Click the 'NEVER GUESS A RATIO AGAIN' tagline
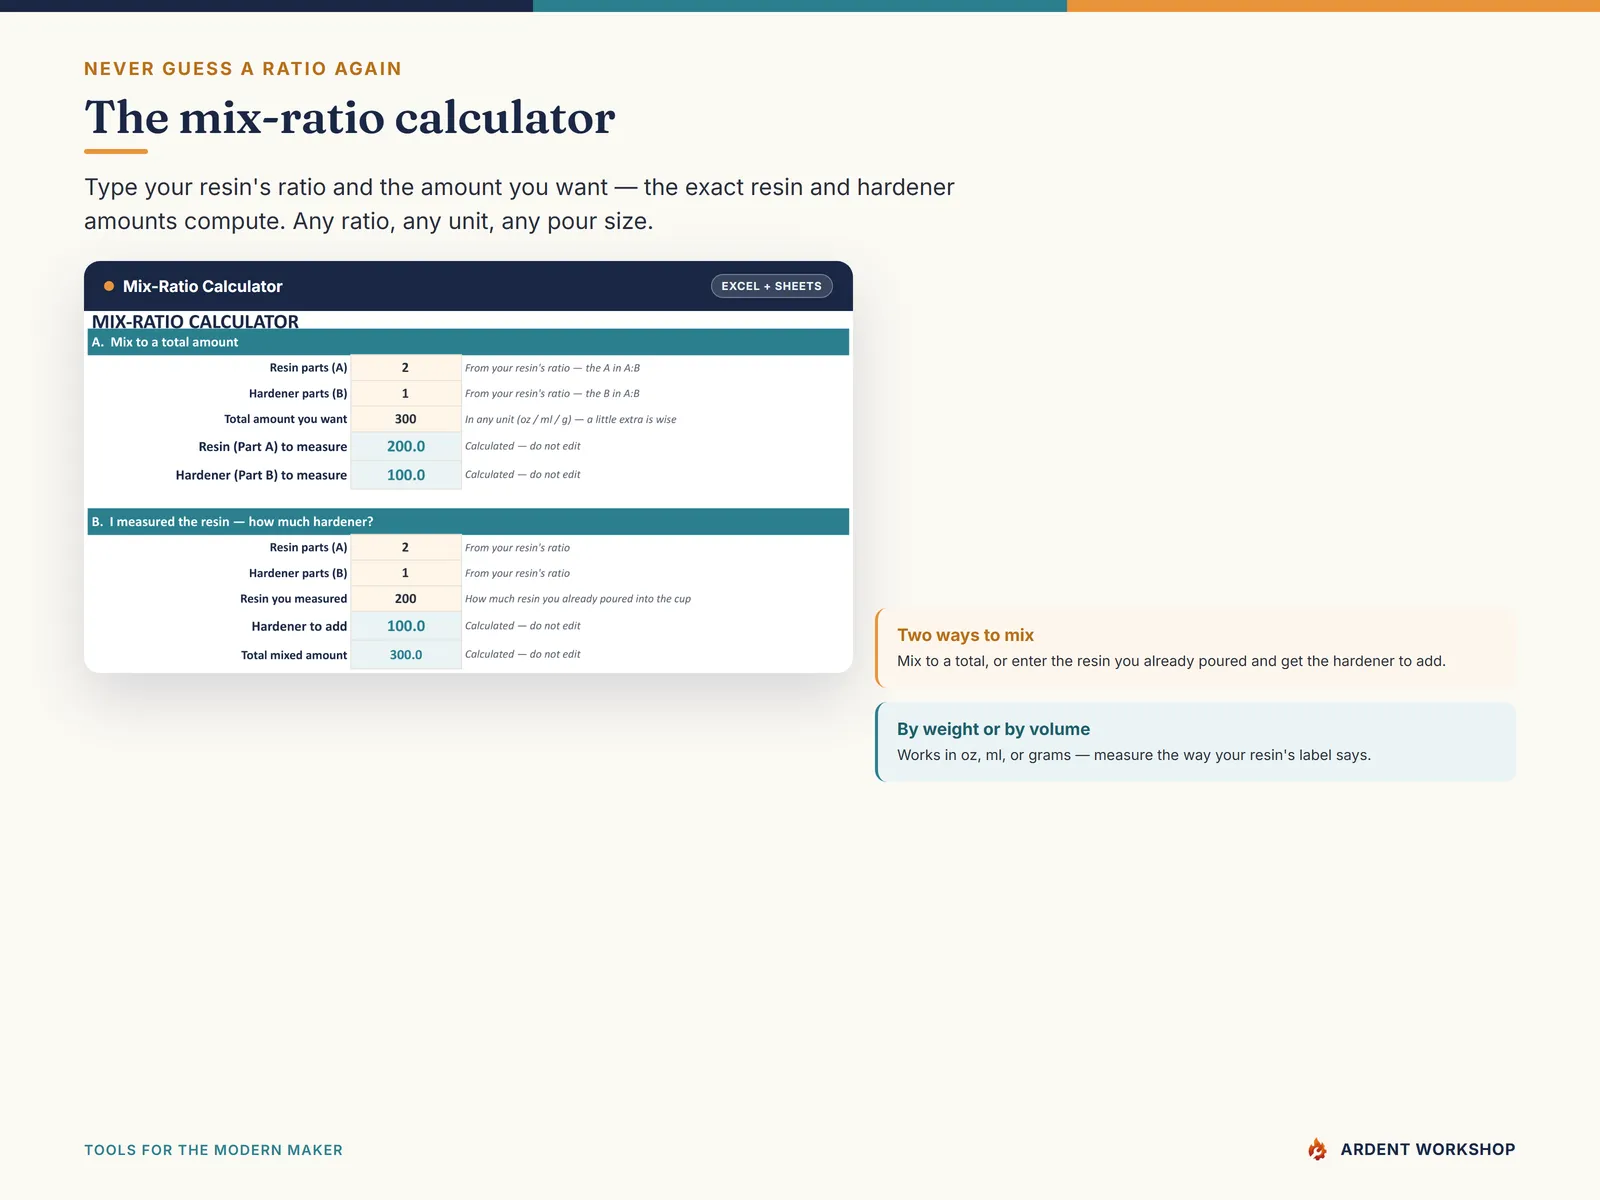The width and height of the screenshot is (1600, 1200). pyautogui.click(x=243, y=69)
